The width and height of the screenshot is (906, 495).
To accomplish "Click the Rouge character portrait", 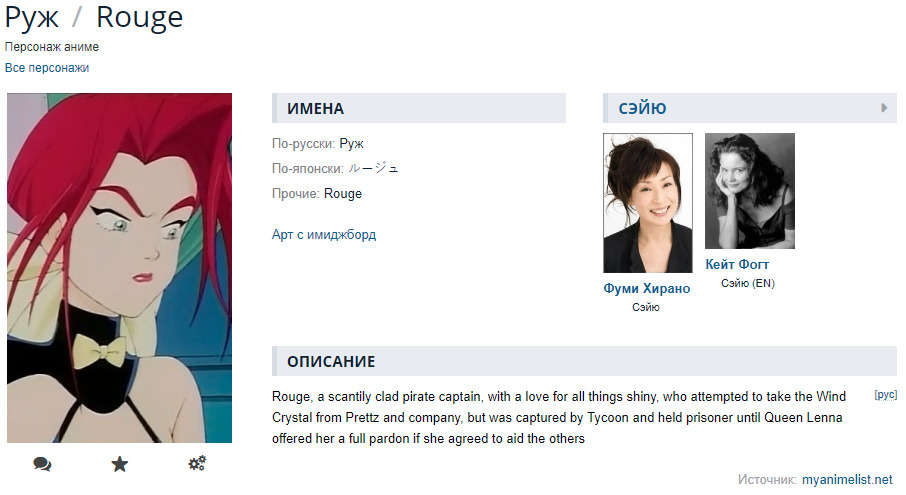I will [x=119, y=267].
